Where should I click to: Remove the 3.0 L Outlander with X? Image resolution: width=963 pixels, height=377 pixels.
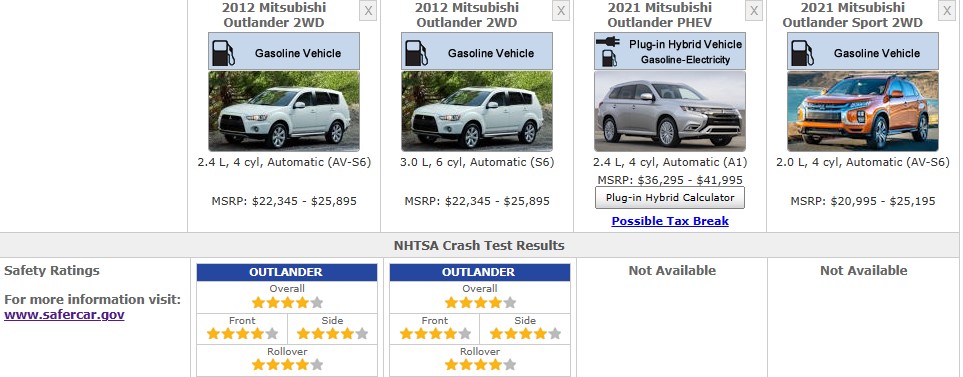(561, 10)
